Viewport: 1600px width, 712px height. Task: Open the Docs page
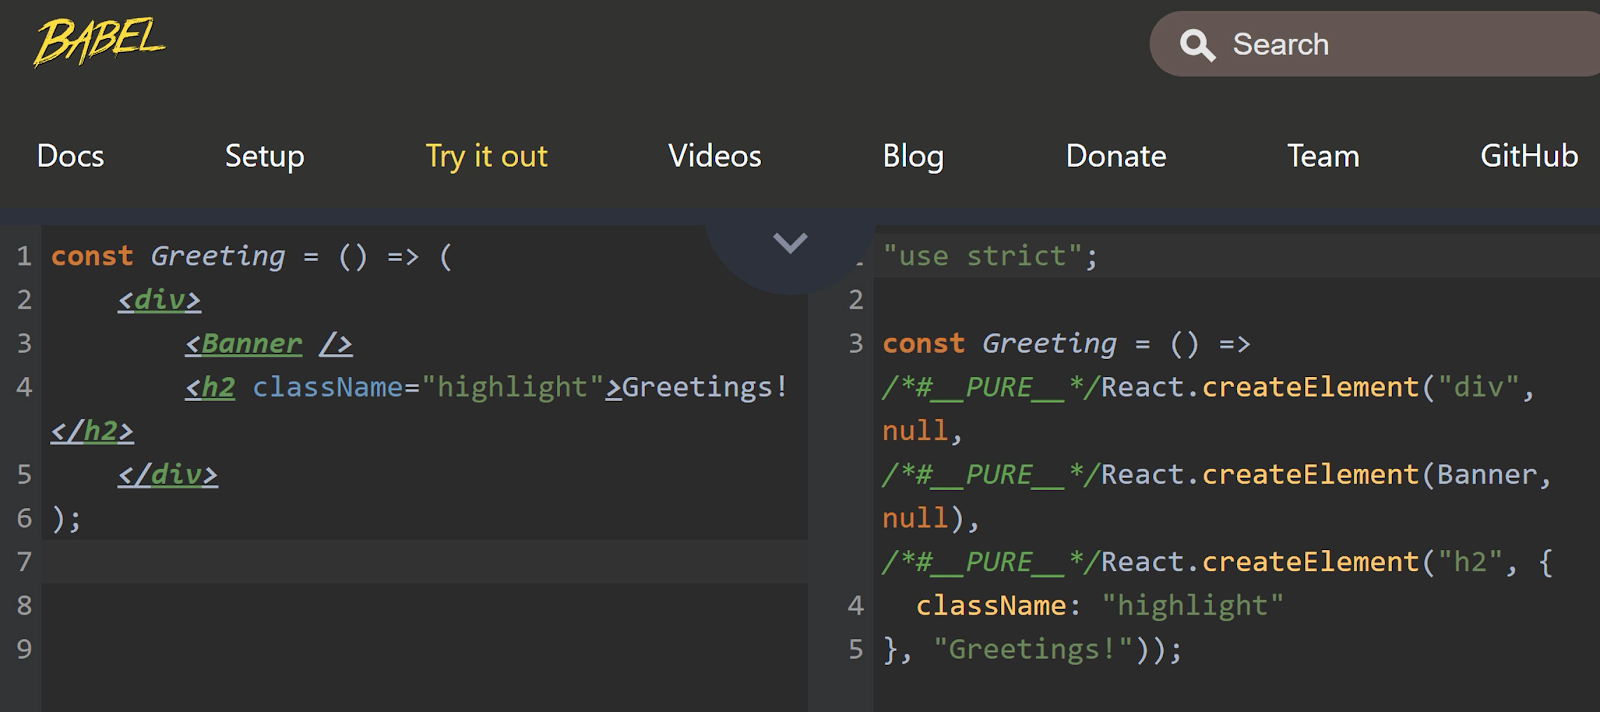pyautogui.click(x=70, y=156)
